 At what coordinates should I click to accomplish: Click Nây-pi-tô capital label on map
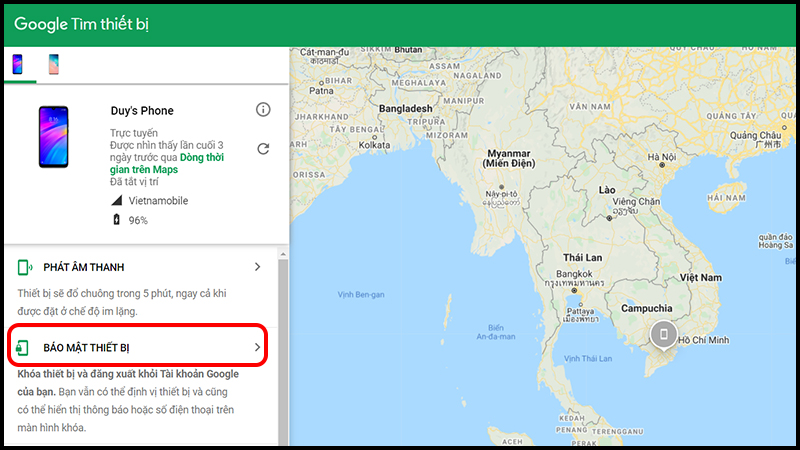click(501, 194)
